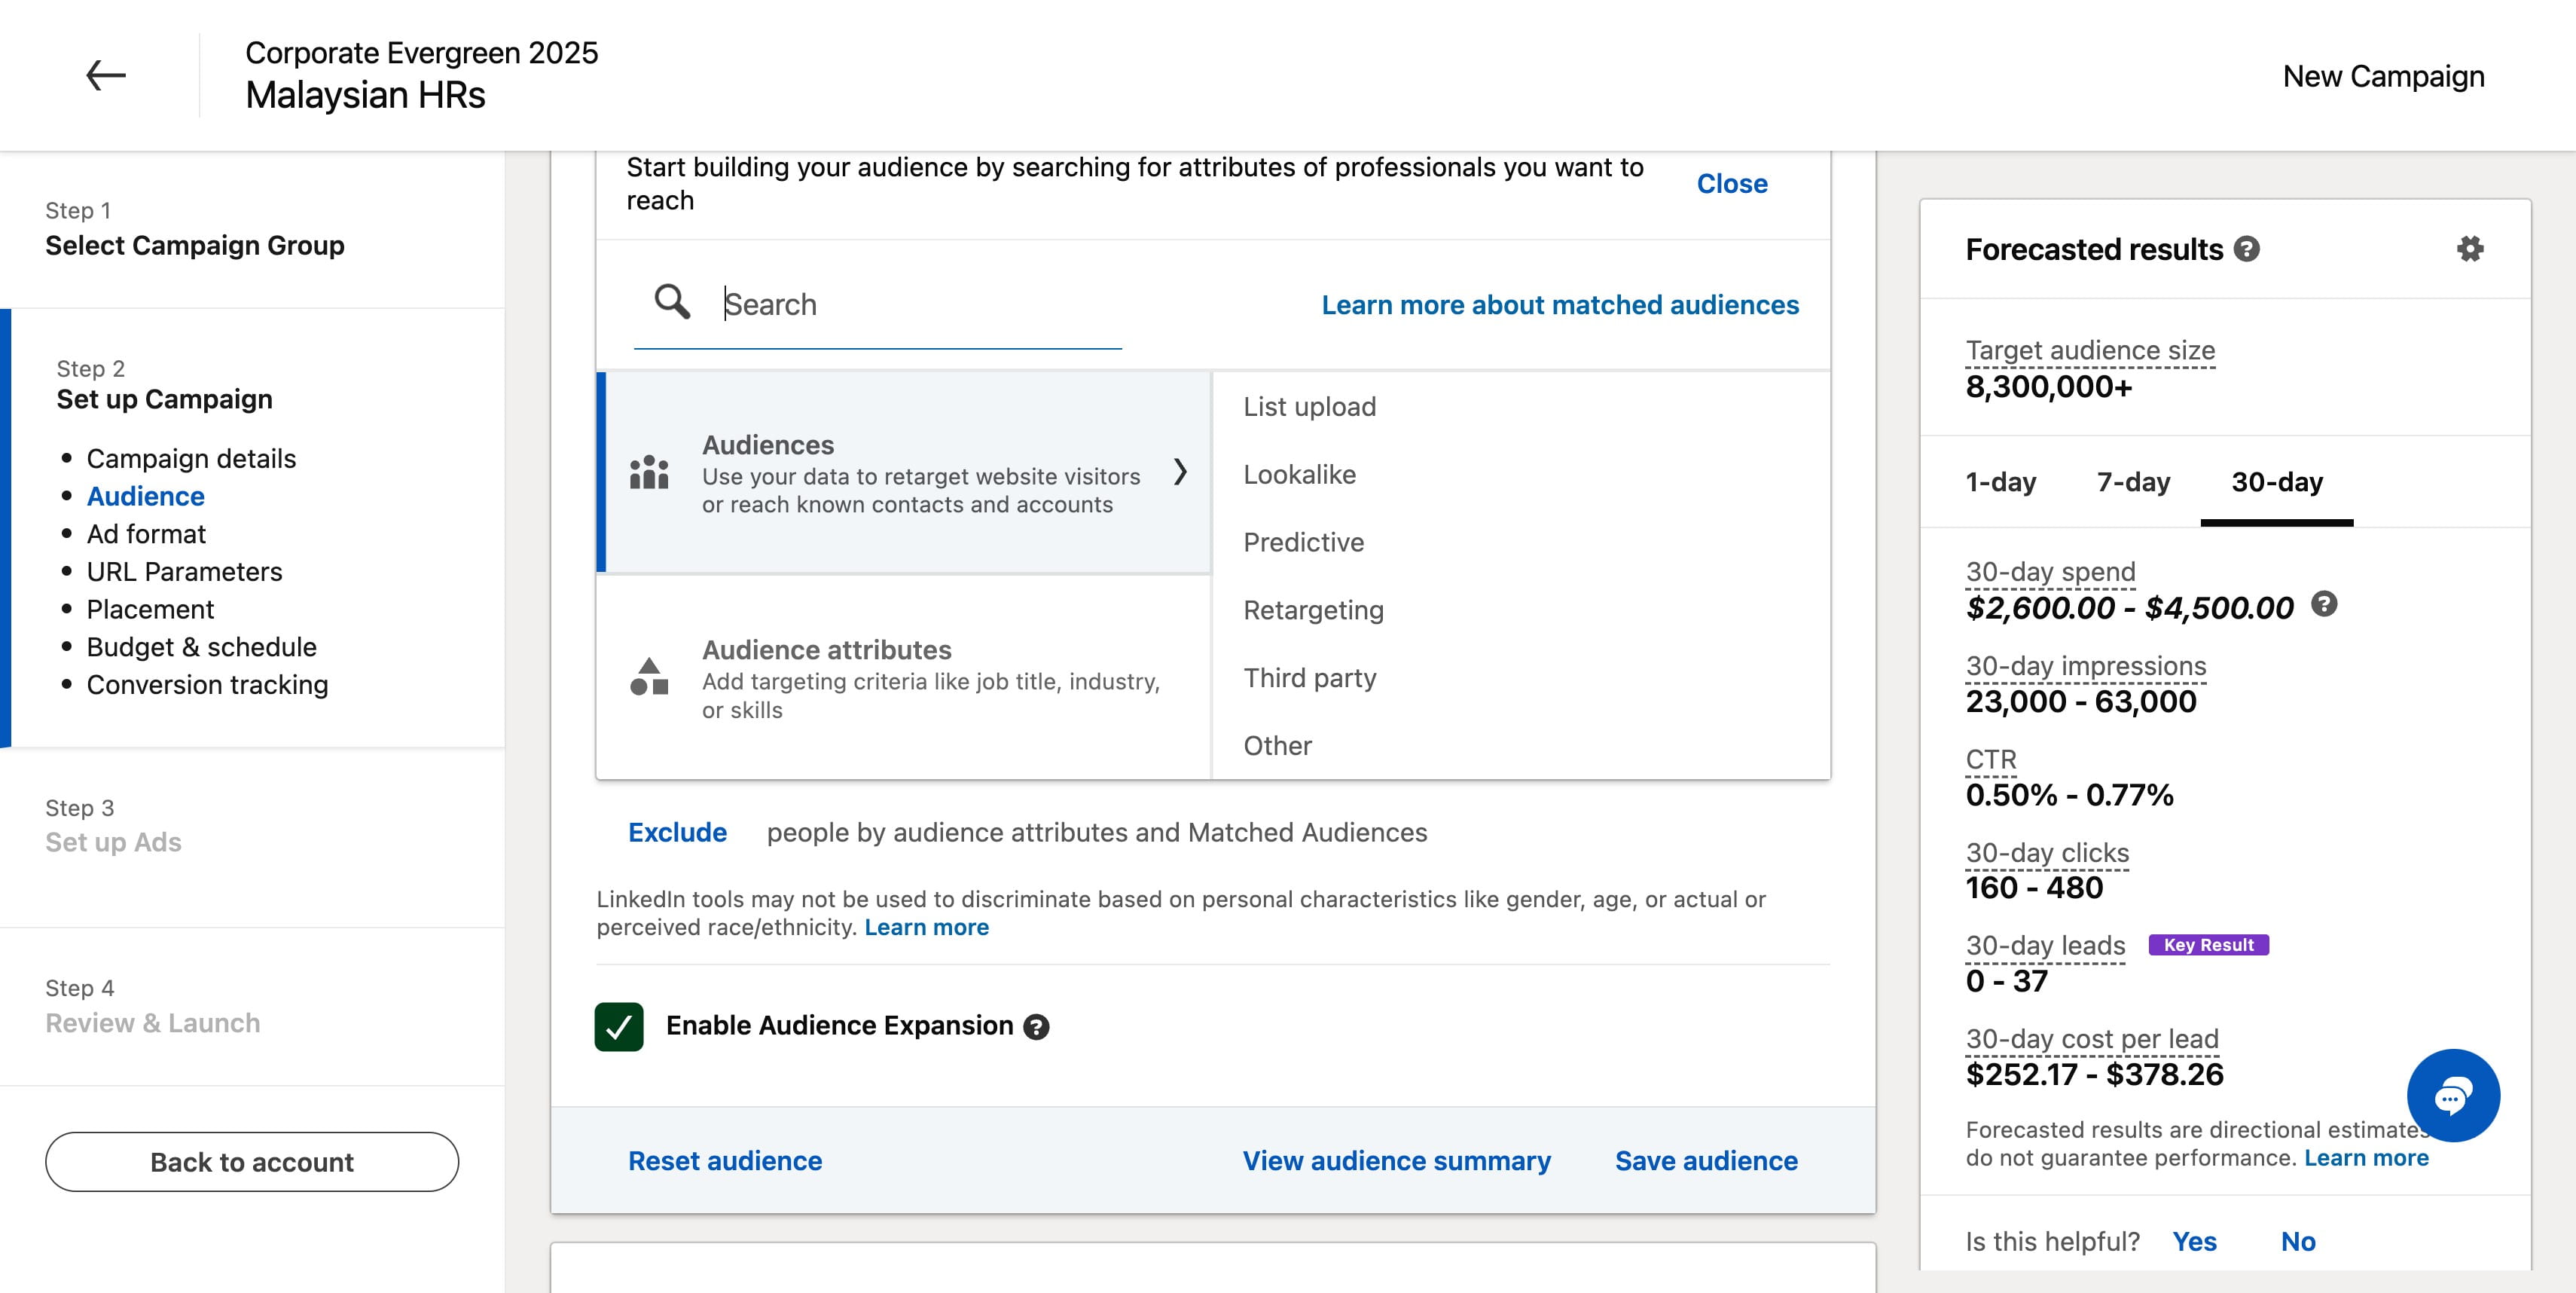Click Save audience link

pyautogui.click(x=1706, y=1161)
